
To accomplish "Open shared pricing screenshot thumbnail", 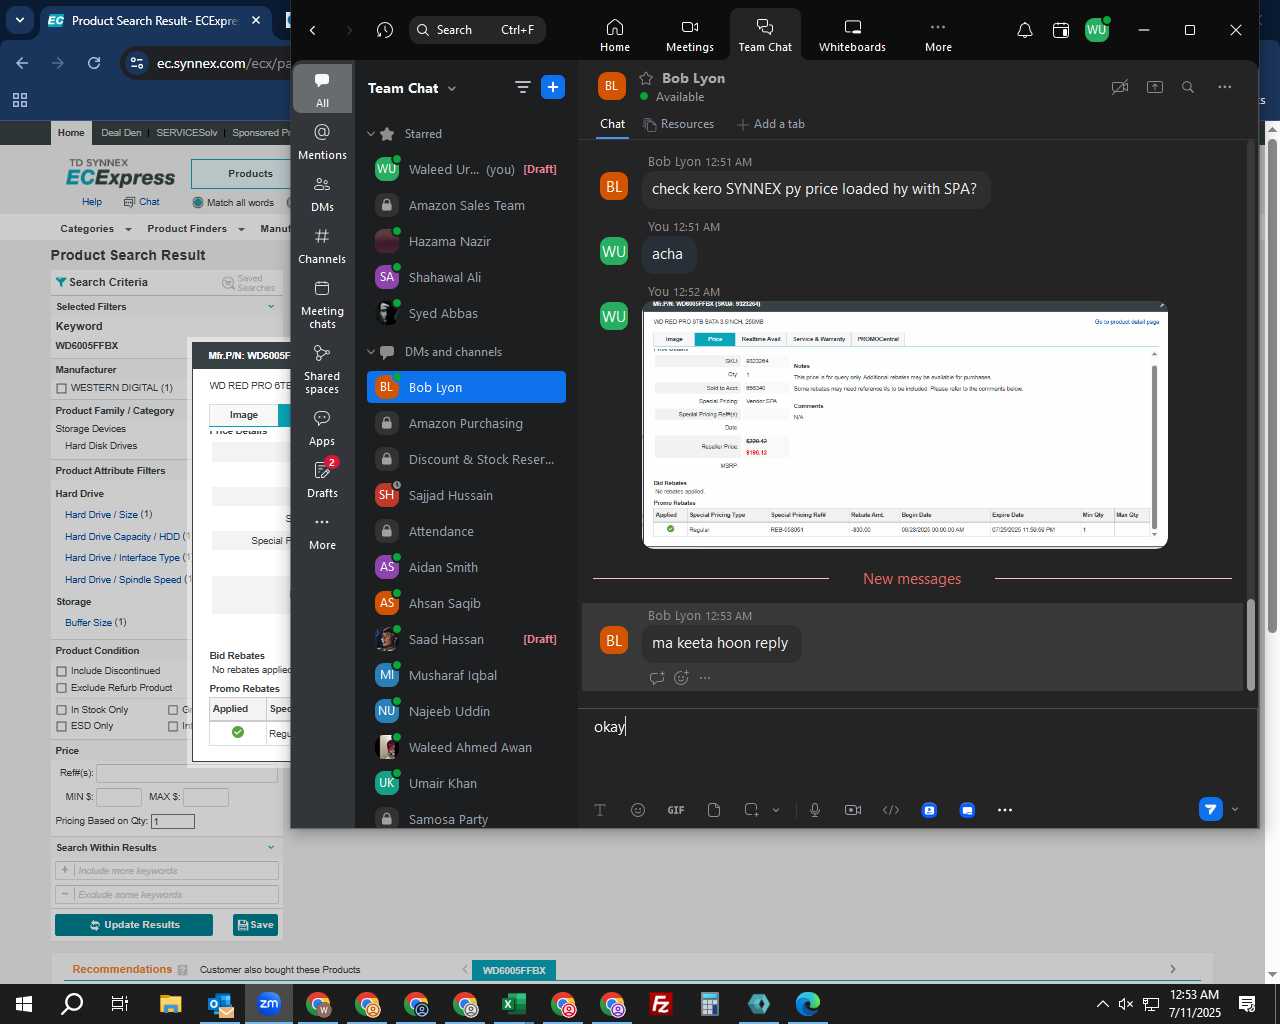I will tap(905, 424).
